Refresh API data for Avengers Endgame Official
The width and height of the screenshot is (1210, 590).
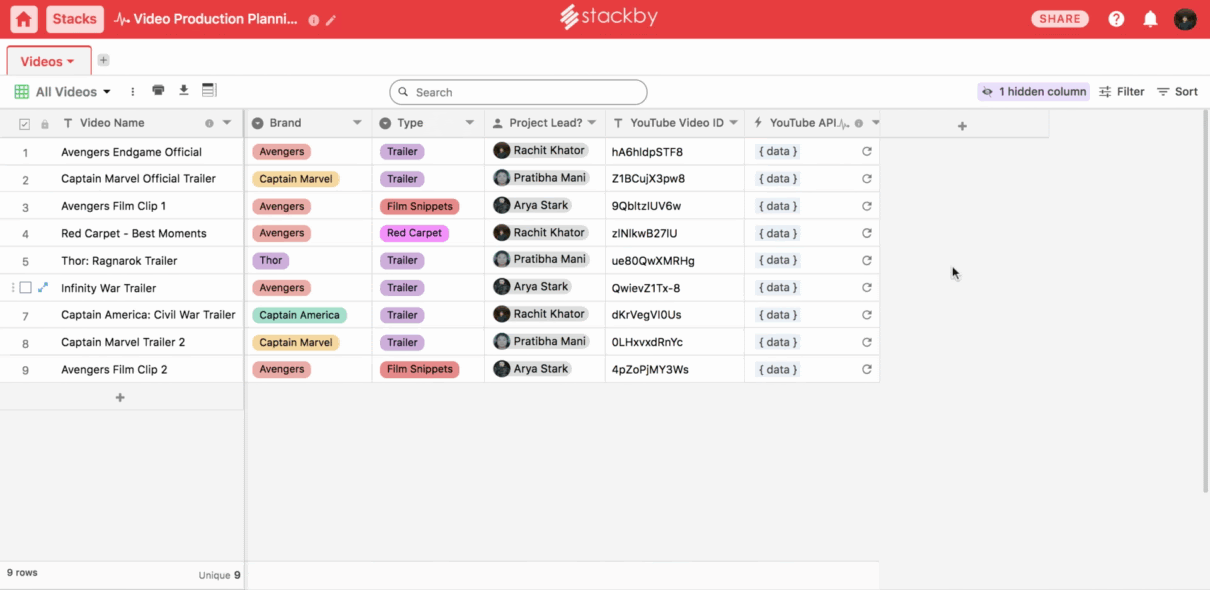coord(867,152)
